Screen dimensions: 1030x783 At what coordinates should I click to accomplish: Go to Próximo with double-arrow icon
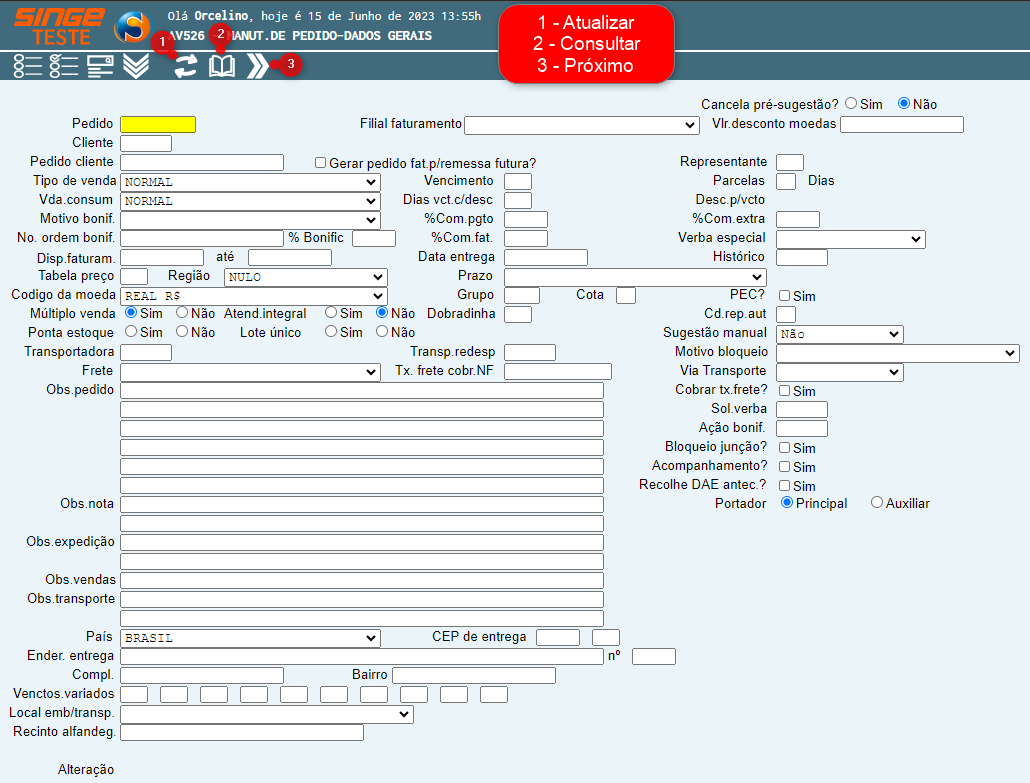[x=258, y=66]
